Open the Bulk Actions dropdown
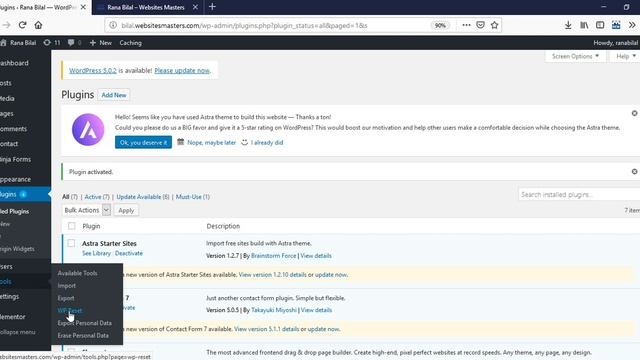The image size is (640, 360). [87, 210]
